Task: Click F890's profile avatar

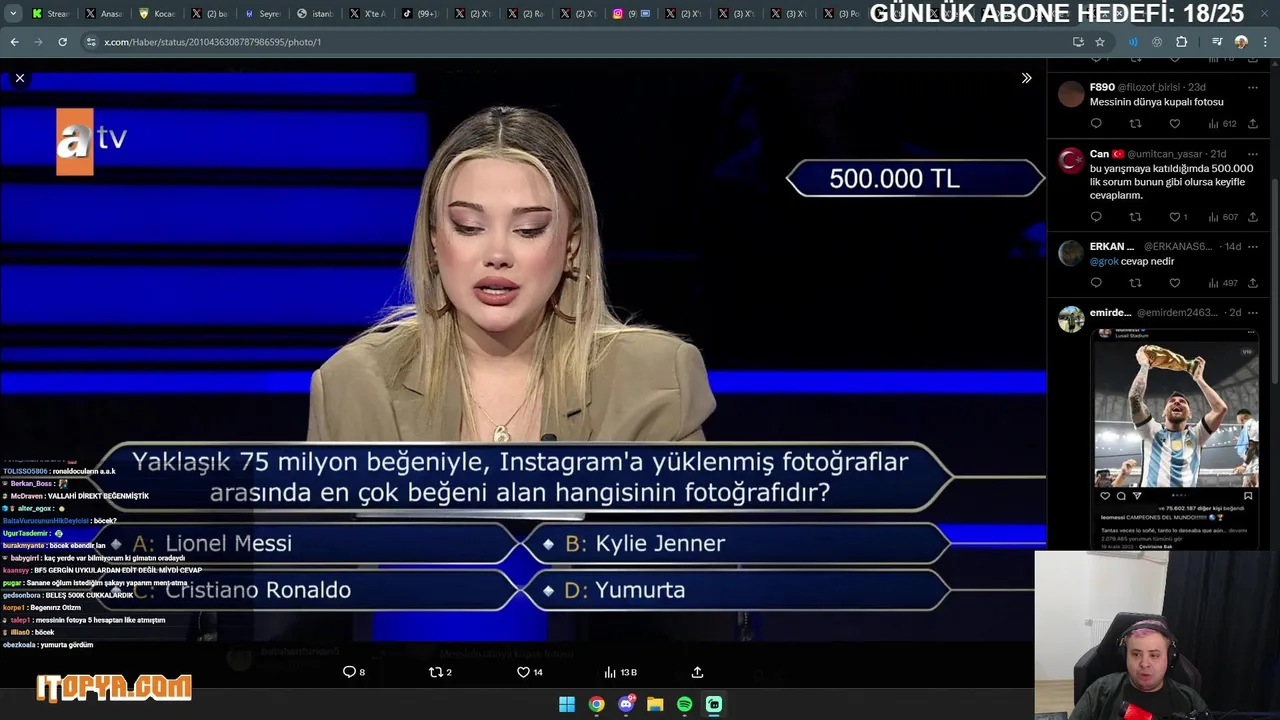Action: 1071,94
